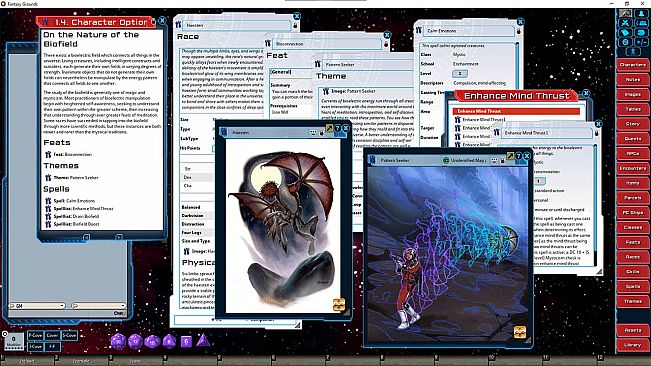
Task: Open the PC Ships sidebar button
Action: coord(633,213)
